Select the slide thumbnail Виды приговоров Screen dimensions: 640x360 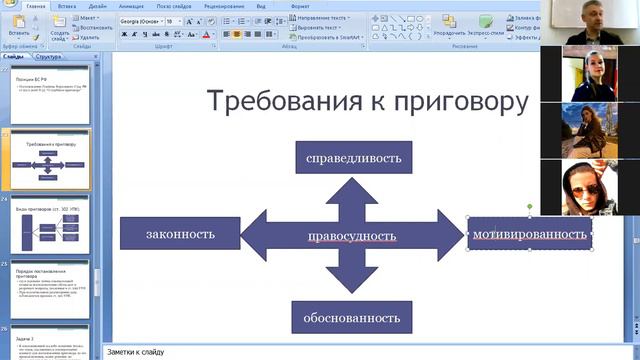click(50, 224)
